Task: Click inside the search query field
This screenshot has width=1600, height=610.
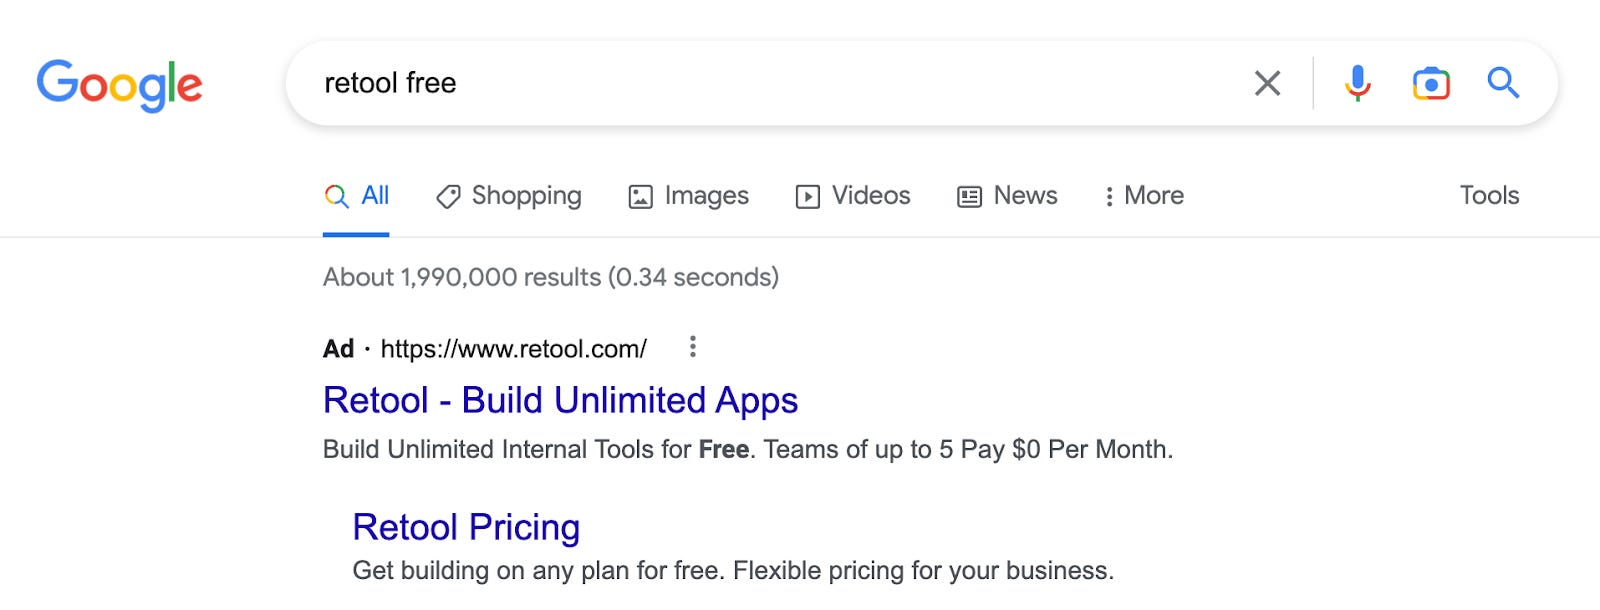Action: (x=700, y=83)
